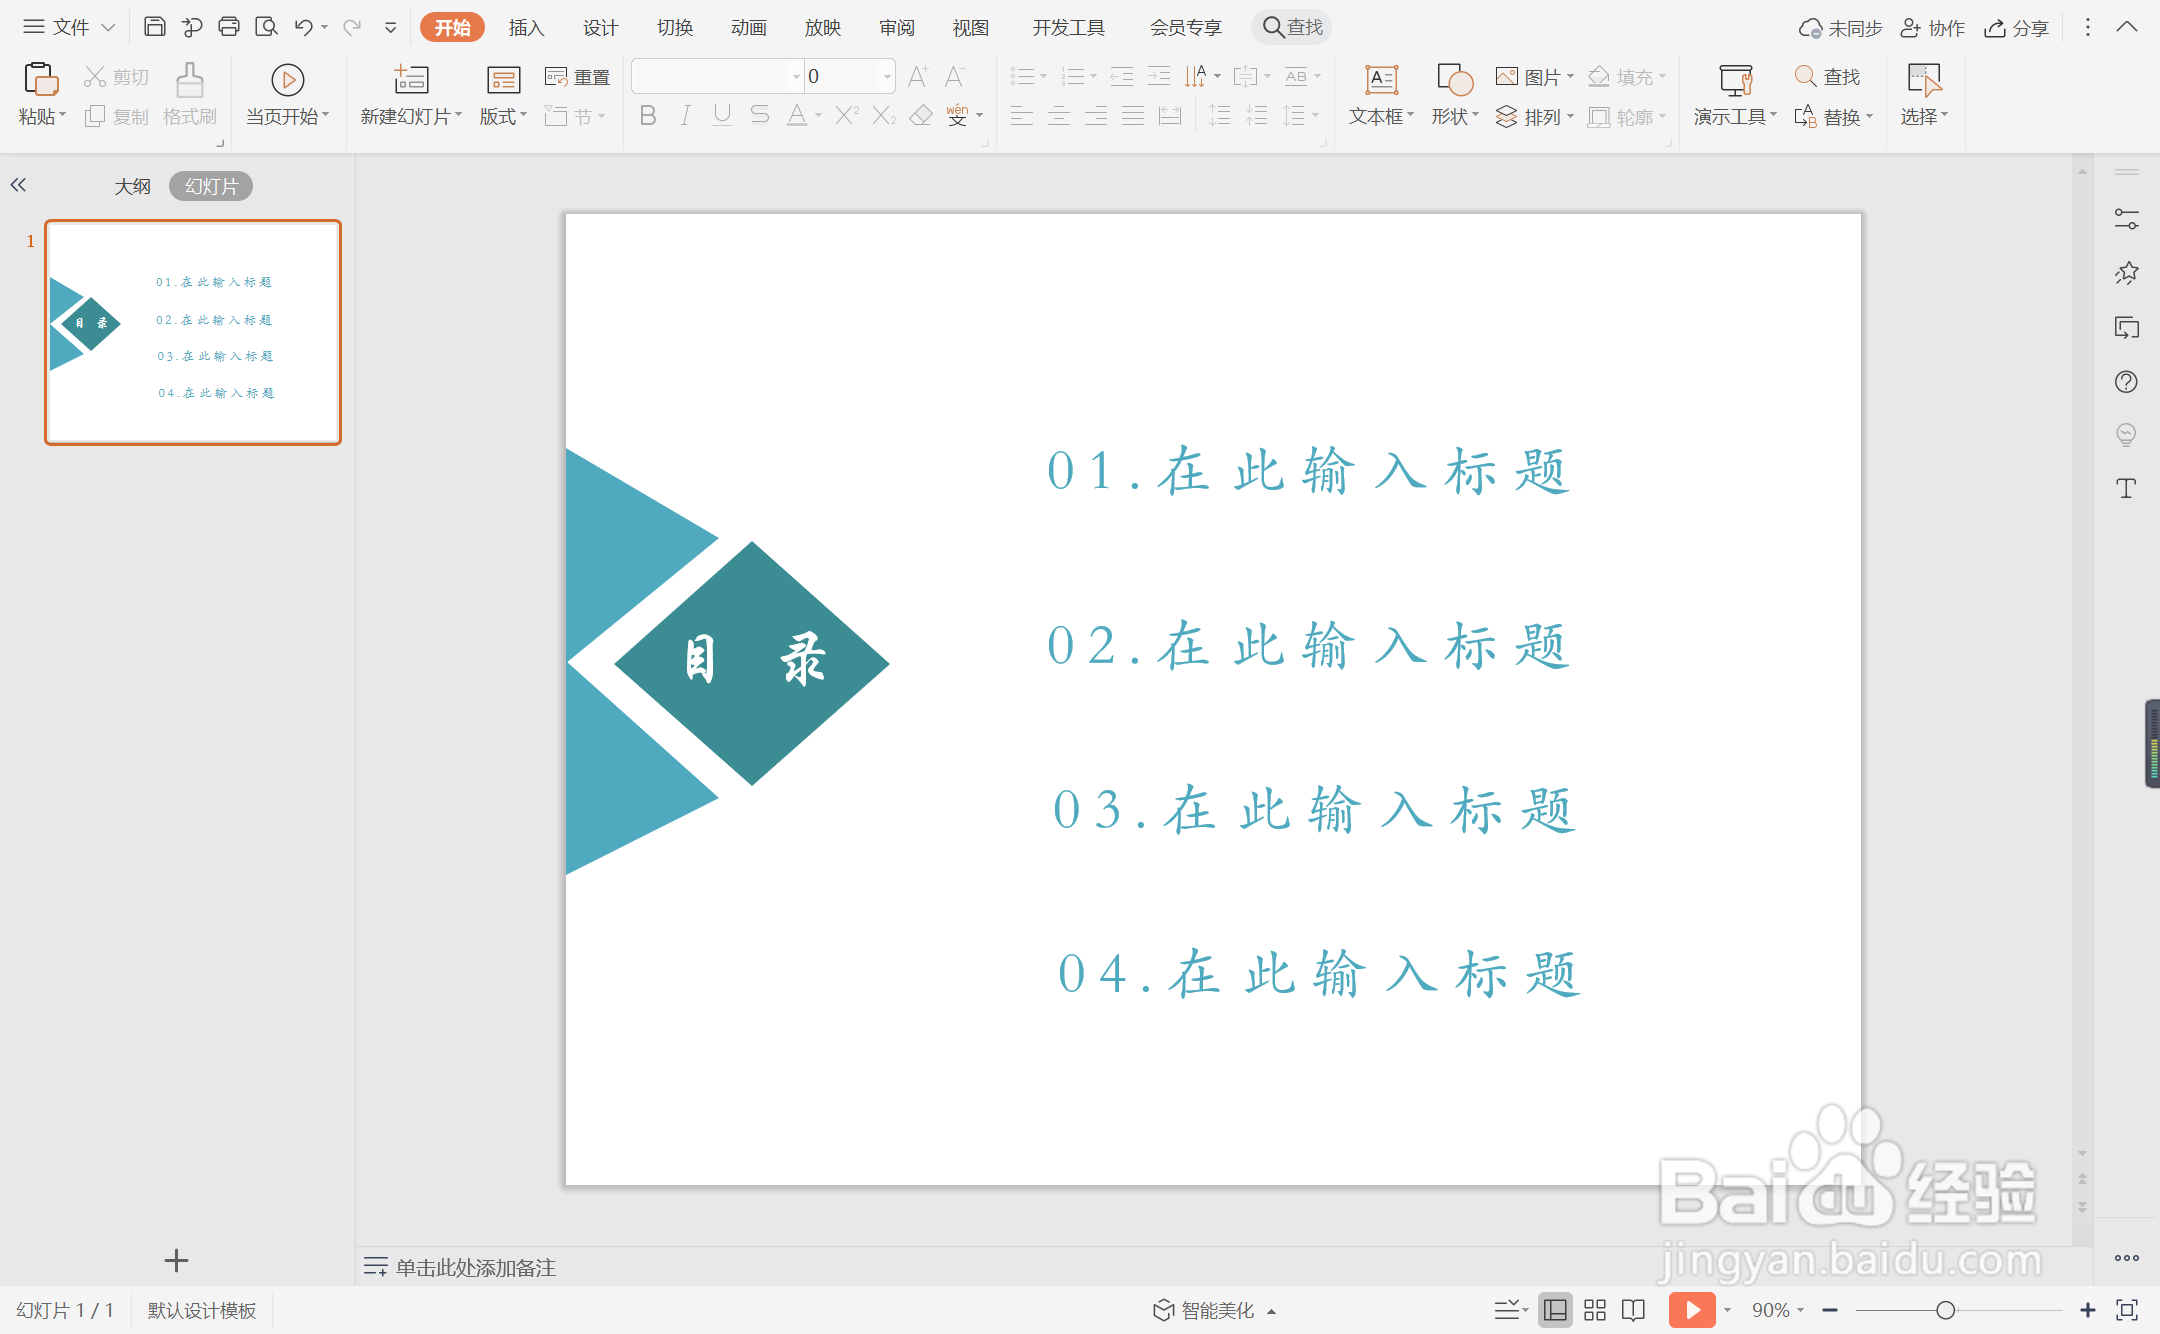The image size is (2160, 1334).
Task: Click the zoom slider handle
Action: point(1945,1310)
